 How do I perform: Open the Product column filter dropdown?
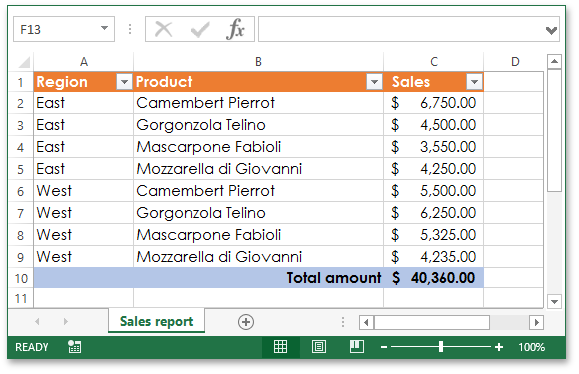[x=374, y=82]
